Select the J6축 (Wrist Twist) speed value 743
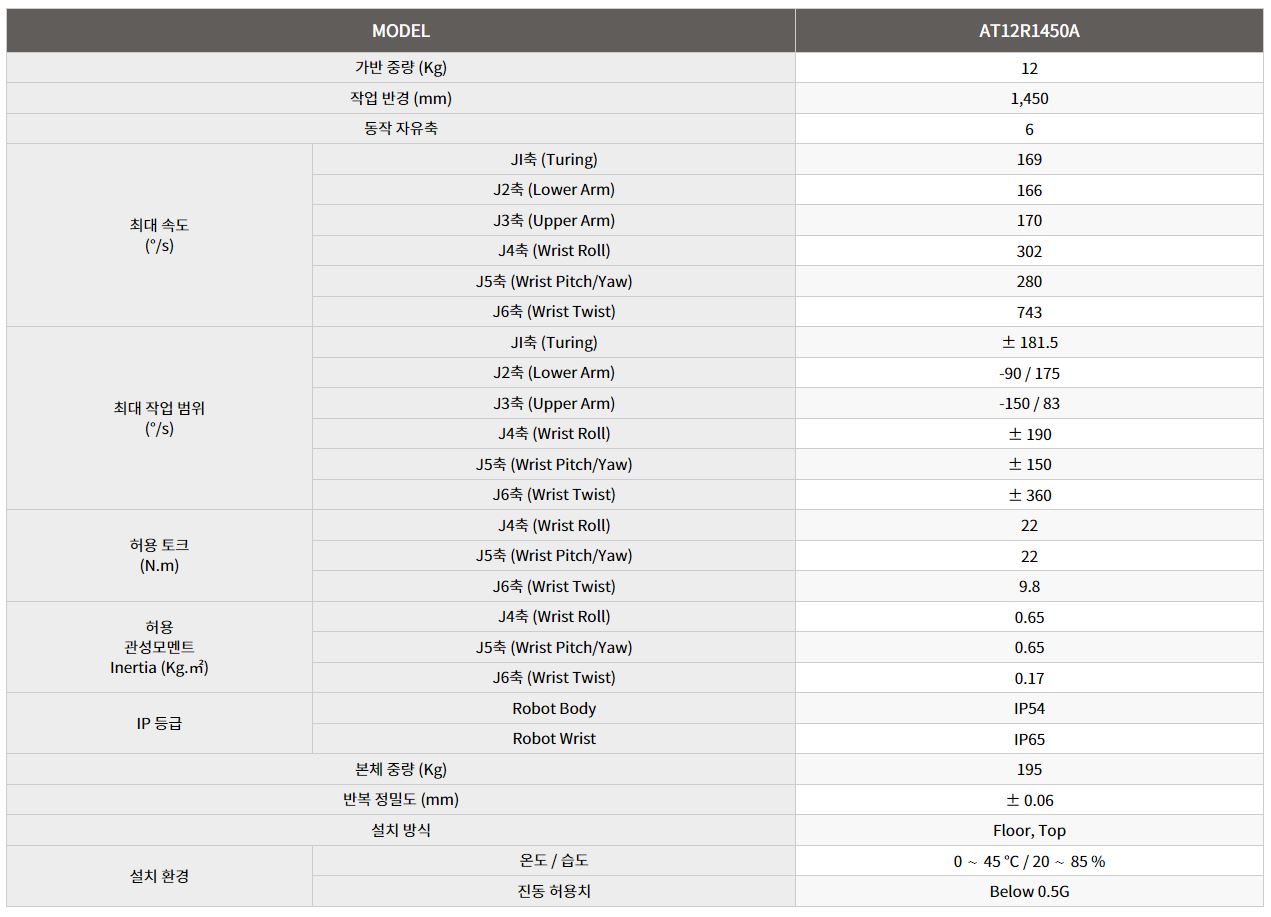This screenshot has width=1271, height=917. (1029, 312)
